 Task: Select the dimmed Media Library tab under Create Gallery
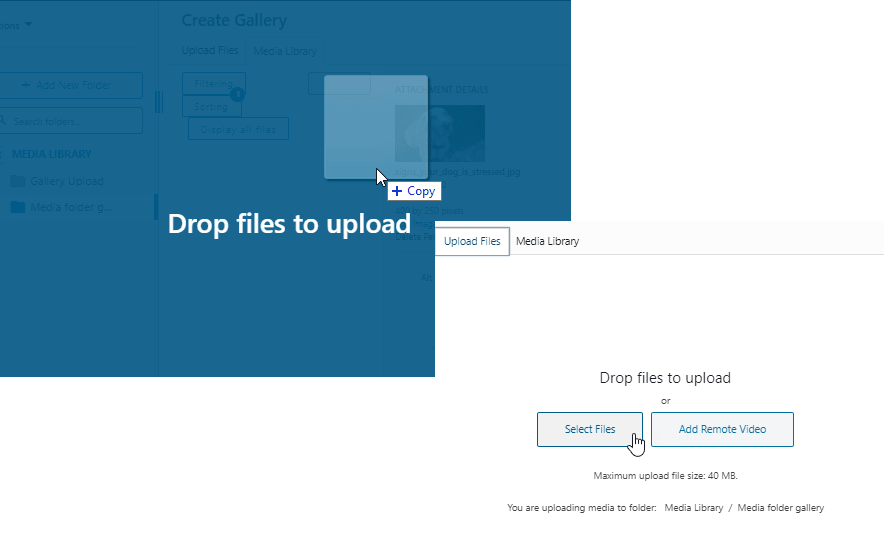[284, 51]
